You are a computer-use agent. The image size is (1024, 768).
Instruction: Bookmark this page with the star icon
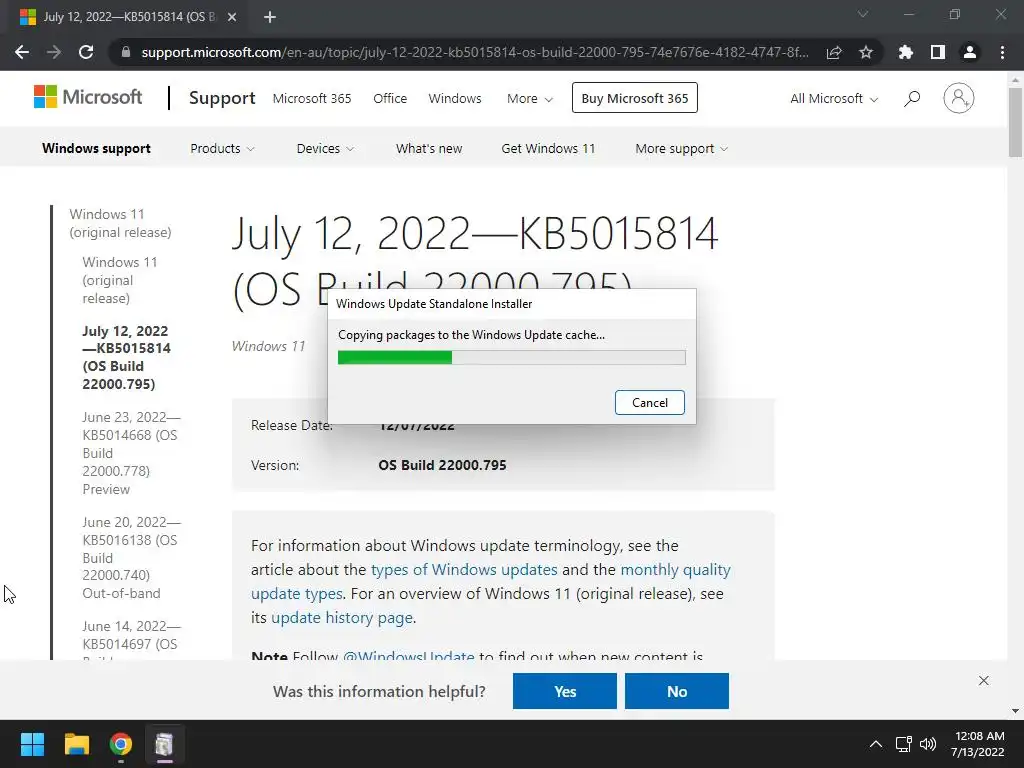866,52
